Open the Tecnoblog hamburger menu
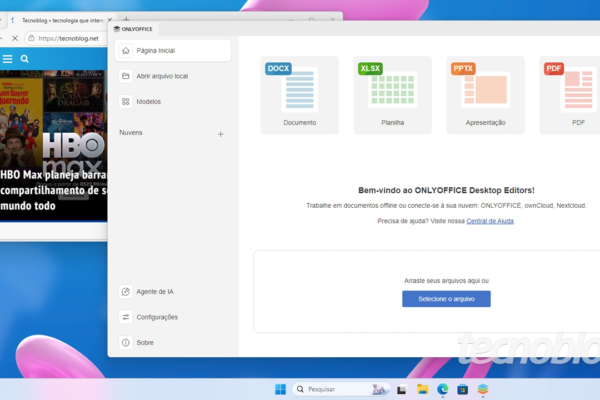 (x=8, y=59)
